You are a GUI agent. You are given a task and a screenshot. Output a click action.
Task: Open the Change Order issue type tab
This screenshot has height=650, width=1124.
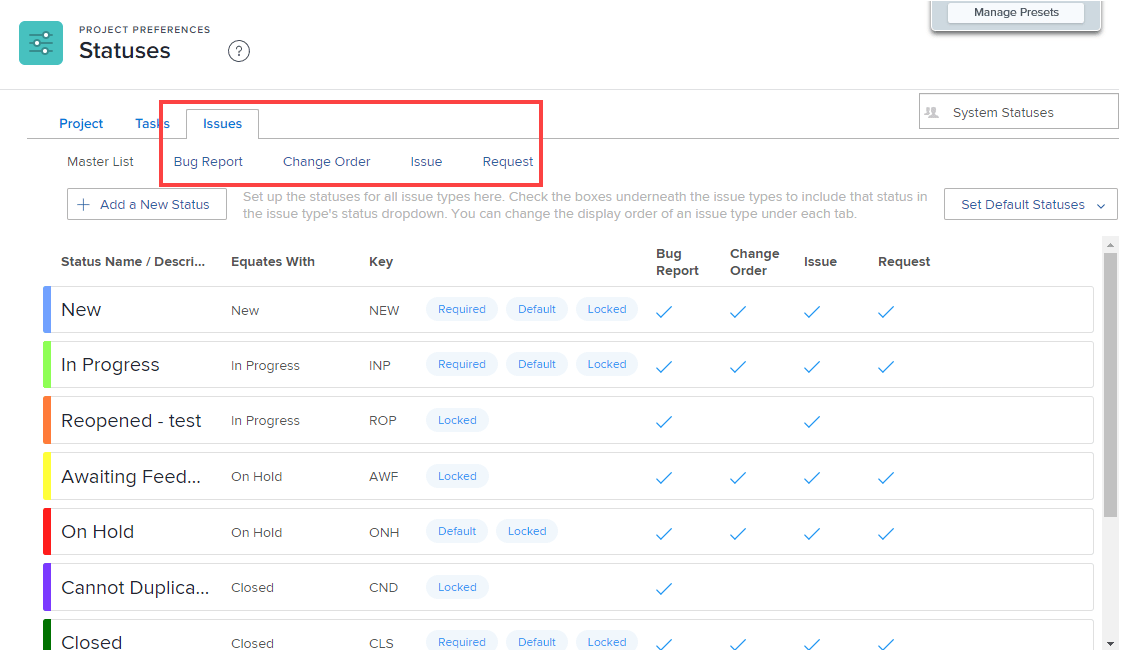pos(326,161)
